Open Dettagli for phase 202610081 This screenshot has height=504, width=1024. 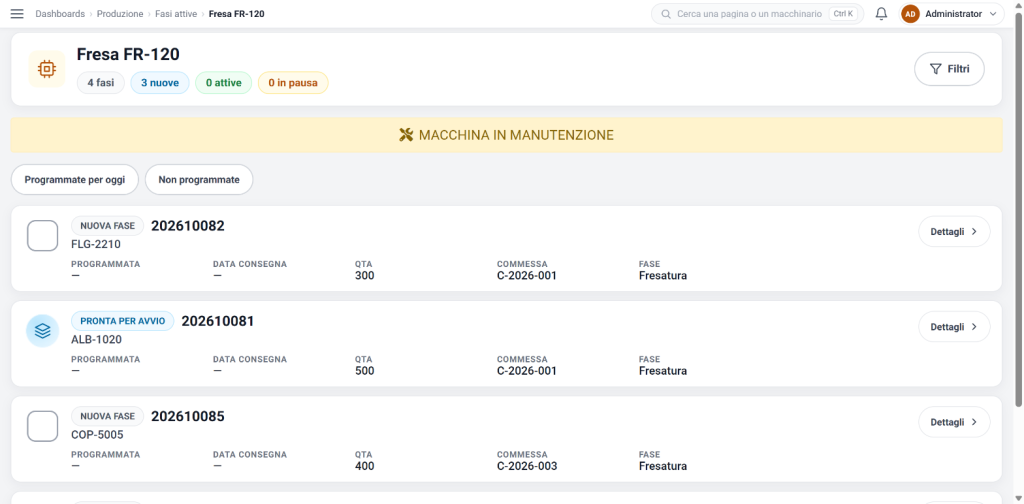click(954, 327)
